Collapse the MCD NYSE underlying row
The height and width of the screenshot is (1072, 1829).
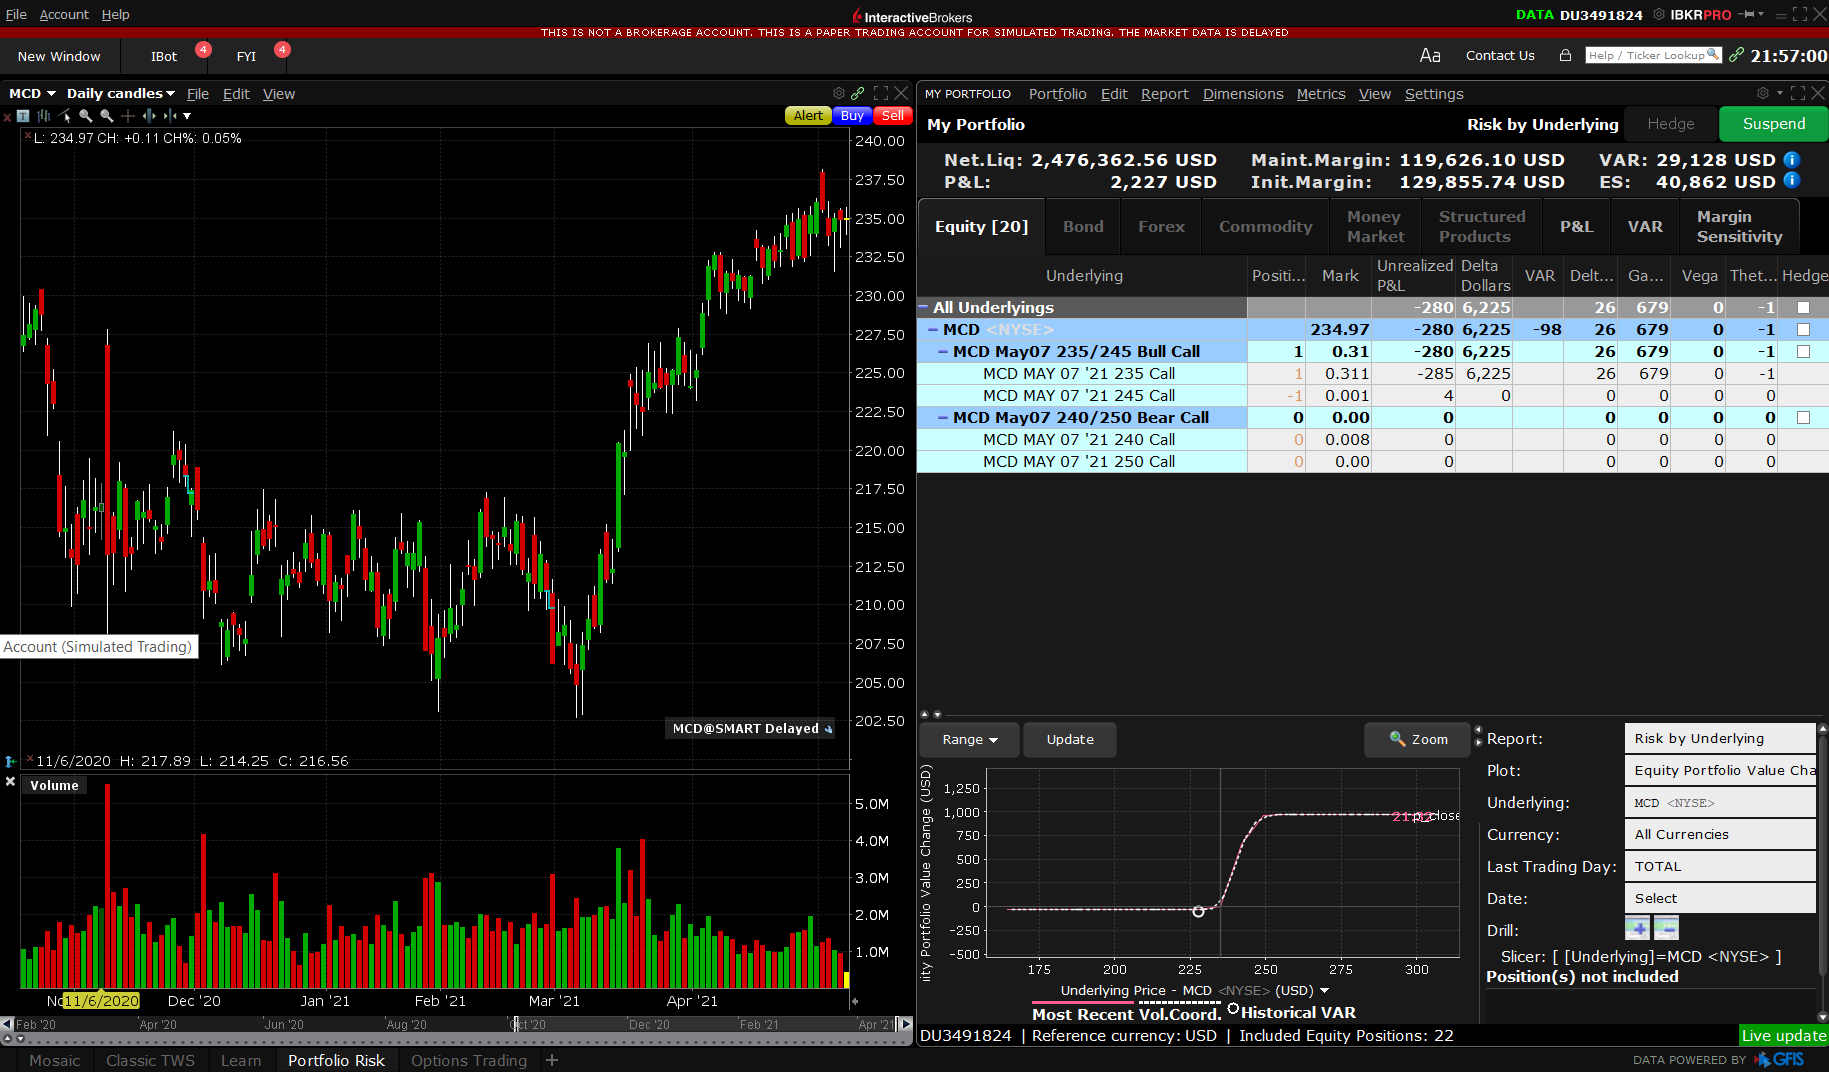point(933,329)
